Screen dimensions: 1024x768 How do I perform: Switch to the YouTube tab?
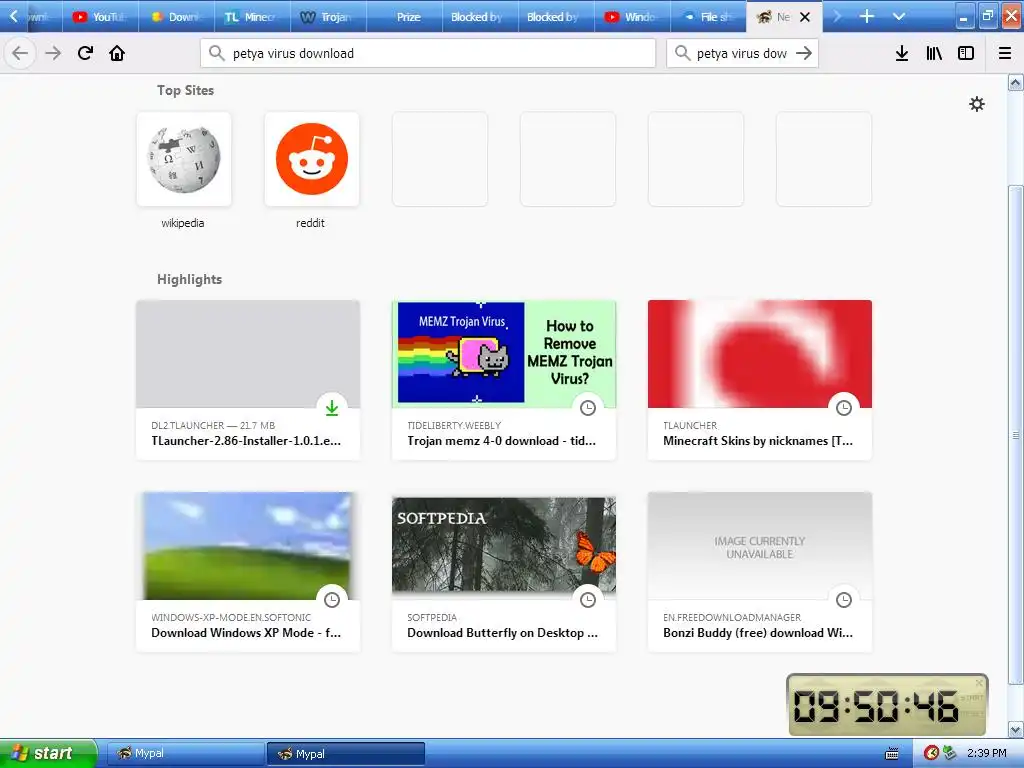point(101,17)
